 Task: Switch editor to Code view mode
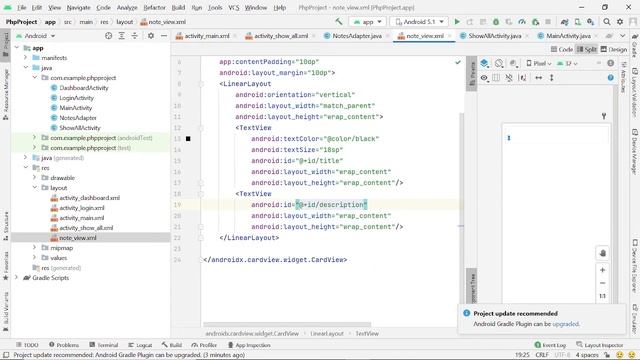point(562,49)
